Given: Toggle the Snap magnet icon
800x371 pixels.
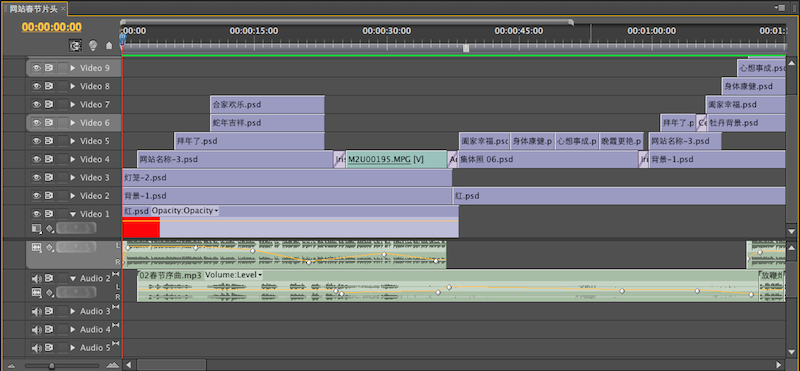Looking at the screenshot, I should click(x=75, y=45).
